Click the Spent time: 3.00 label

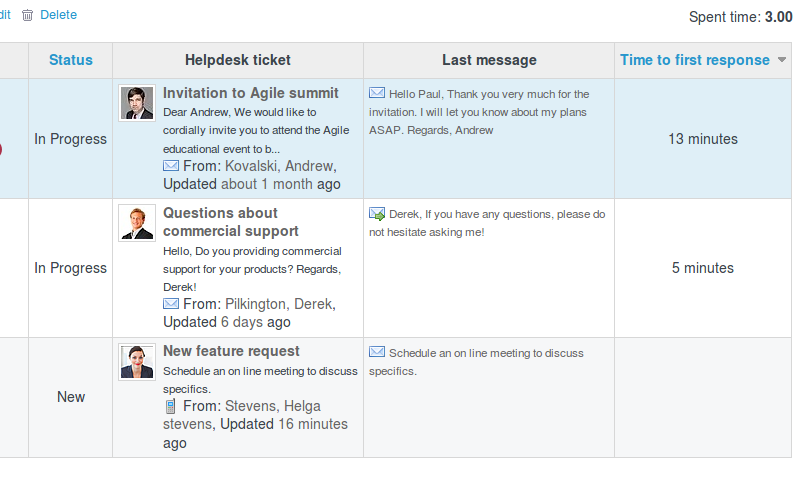click(x=741, y=17)
